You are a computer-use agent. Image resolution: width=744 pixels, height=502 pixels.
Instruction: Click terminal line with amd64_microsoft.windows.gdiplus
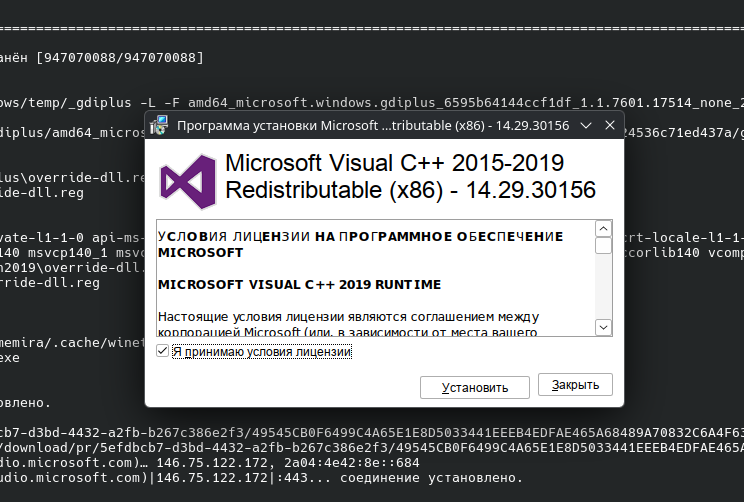click(x=372, y=102)
